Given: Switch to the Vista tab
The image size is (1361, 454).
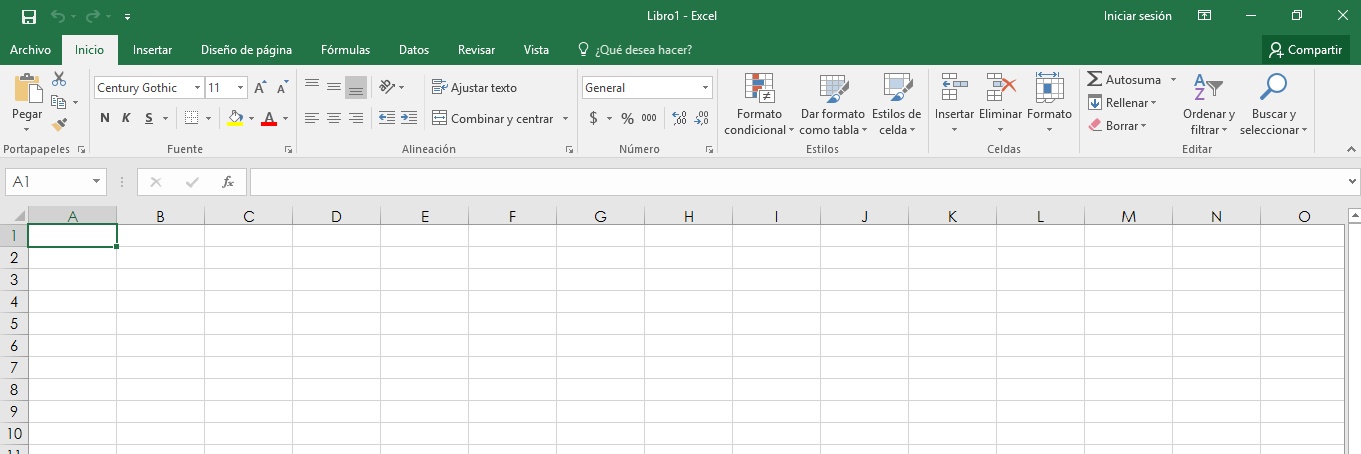Looking at the screenshot, I should pos(536,50).
